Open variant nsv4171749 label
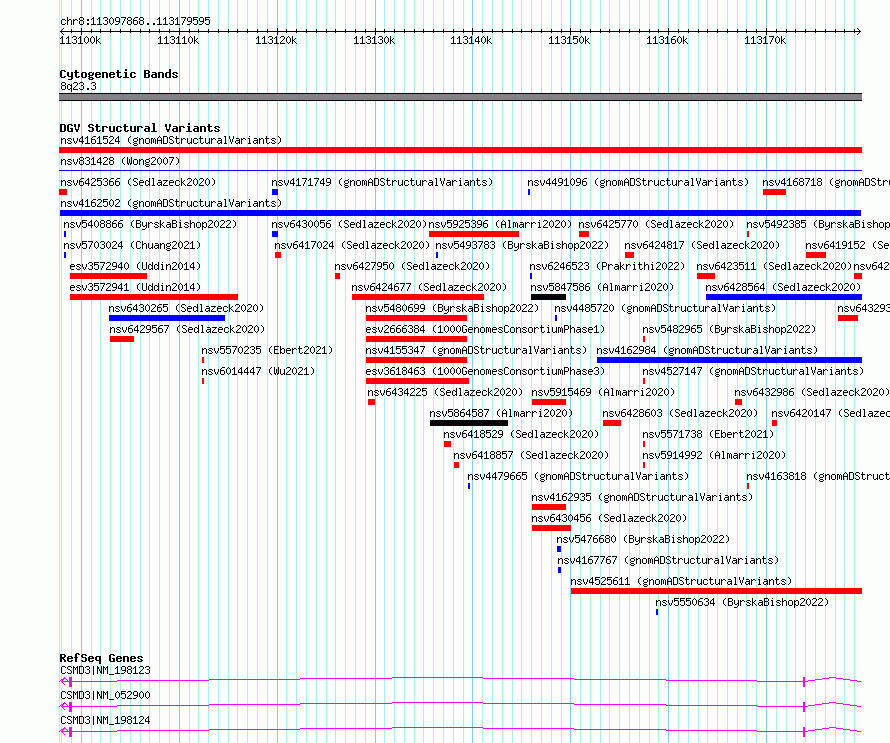The image size is (890, 743). coord(382,182)
